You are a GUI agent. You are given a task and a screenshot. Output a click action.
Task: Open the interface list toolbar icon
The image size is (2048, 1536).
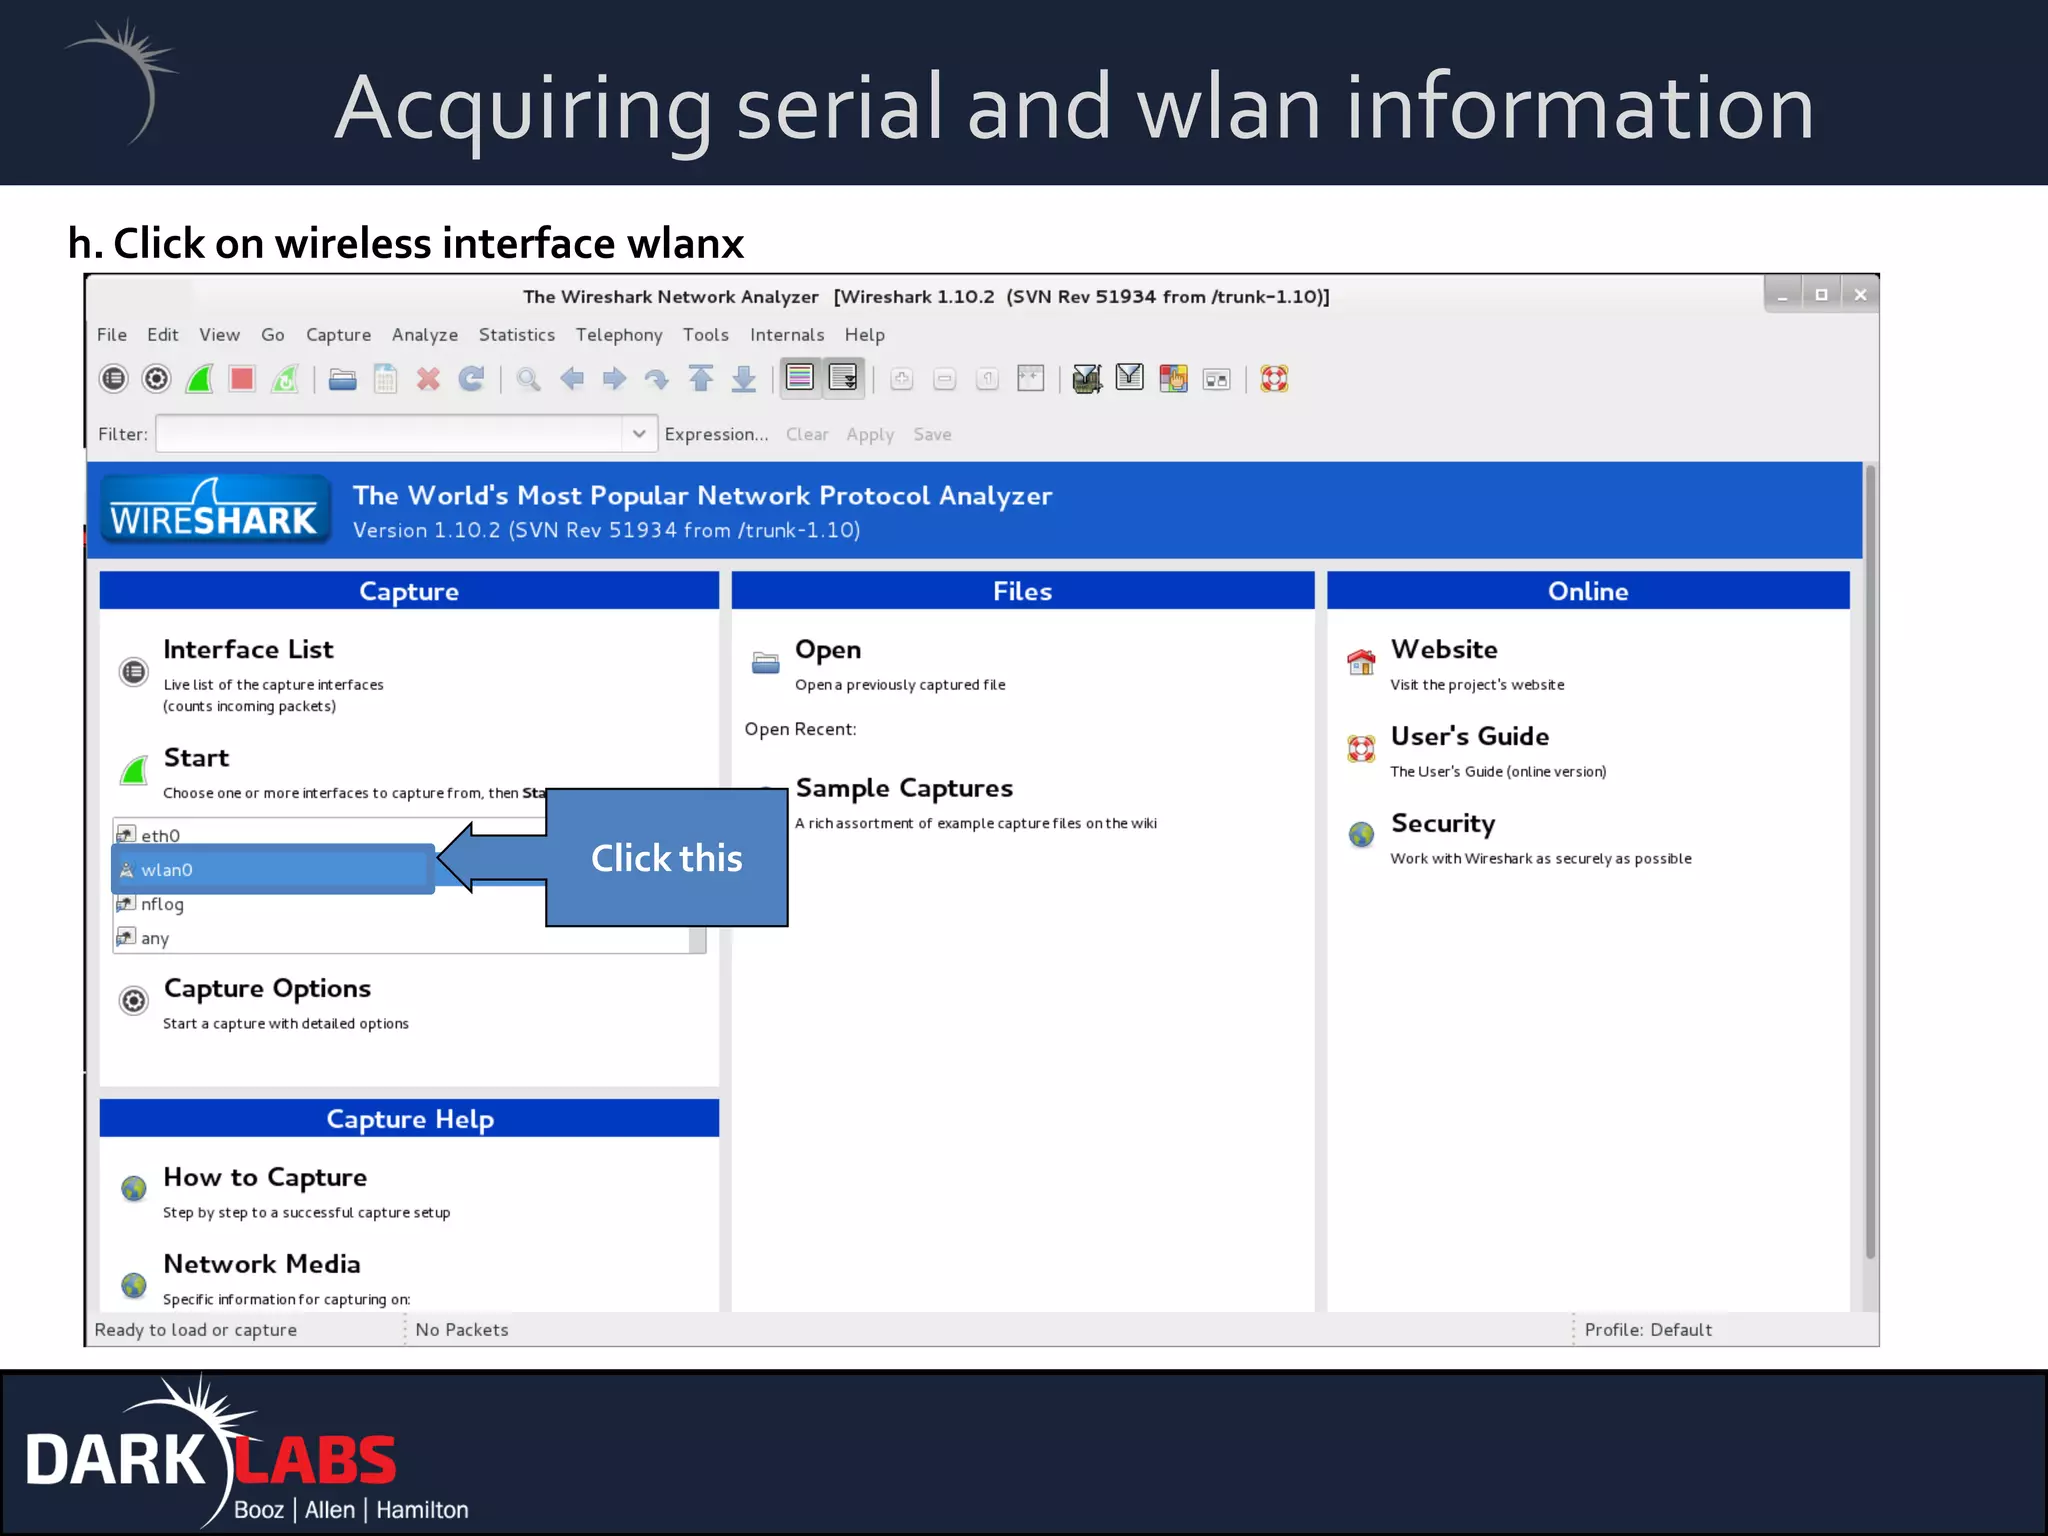[114, 379]
